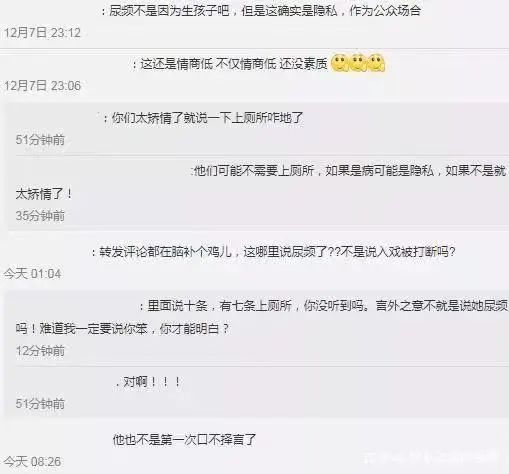This screenshot has height=474, width=509.
Task: Click the middle doge emoji in the comment
Action: click(358, 63)
